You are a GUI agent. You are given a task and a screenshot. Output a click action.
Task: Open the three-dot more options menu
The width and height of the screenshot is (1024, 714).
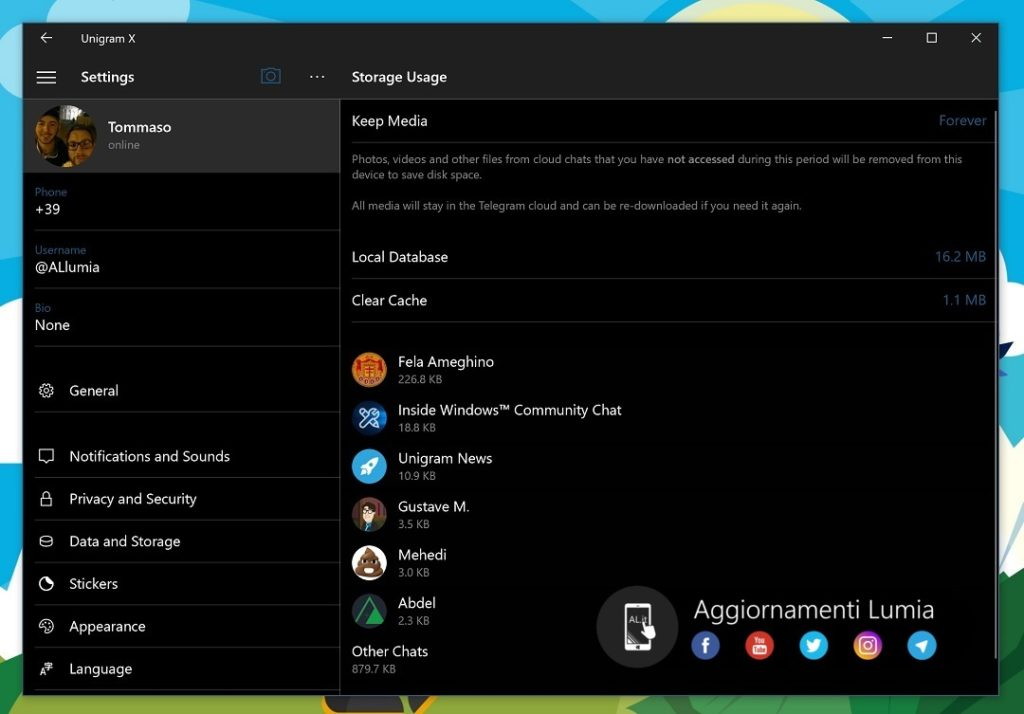pyautogui.click(x=317, y=76)
